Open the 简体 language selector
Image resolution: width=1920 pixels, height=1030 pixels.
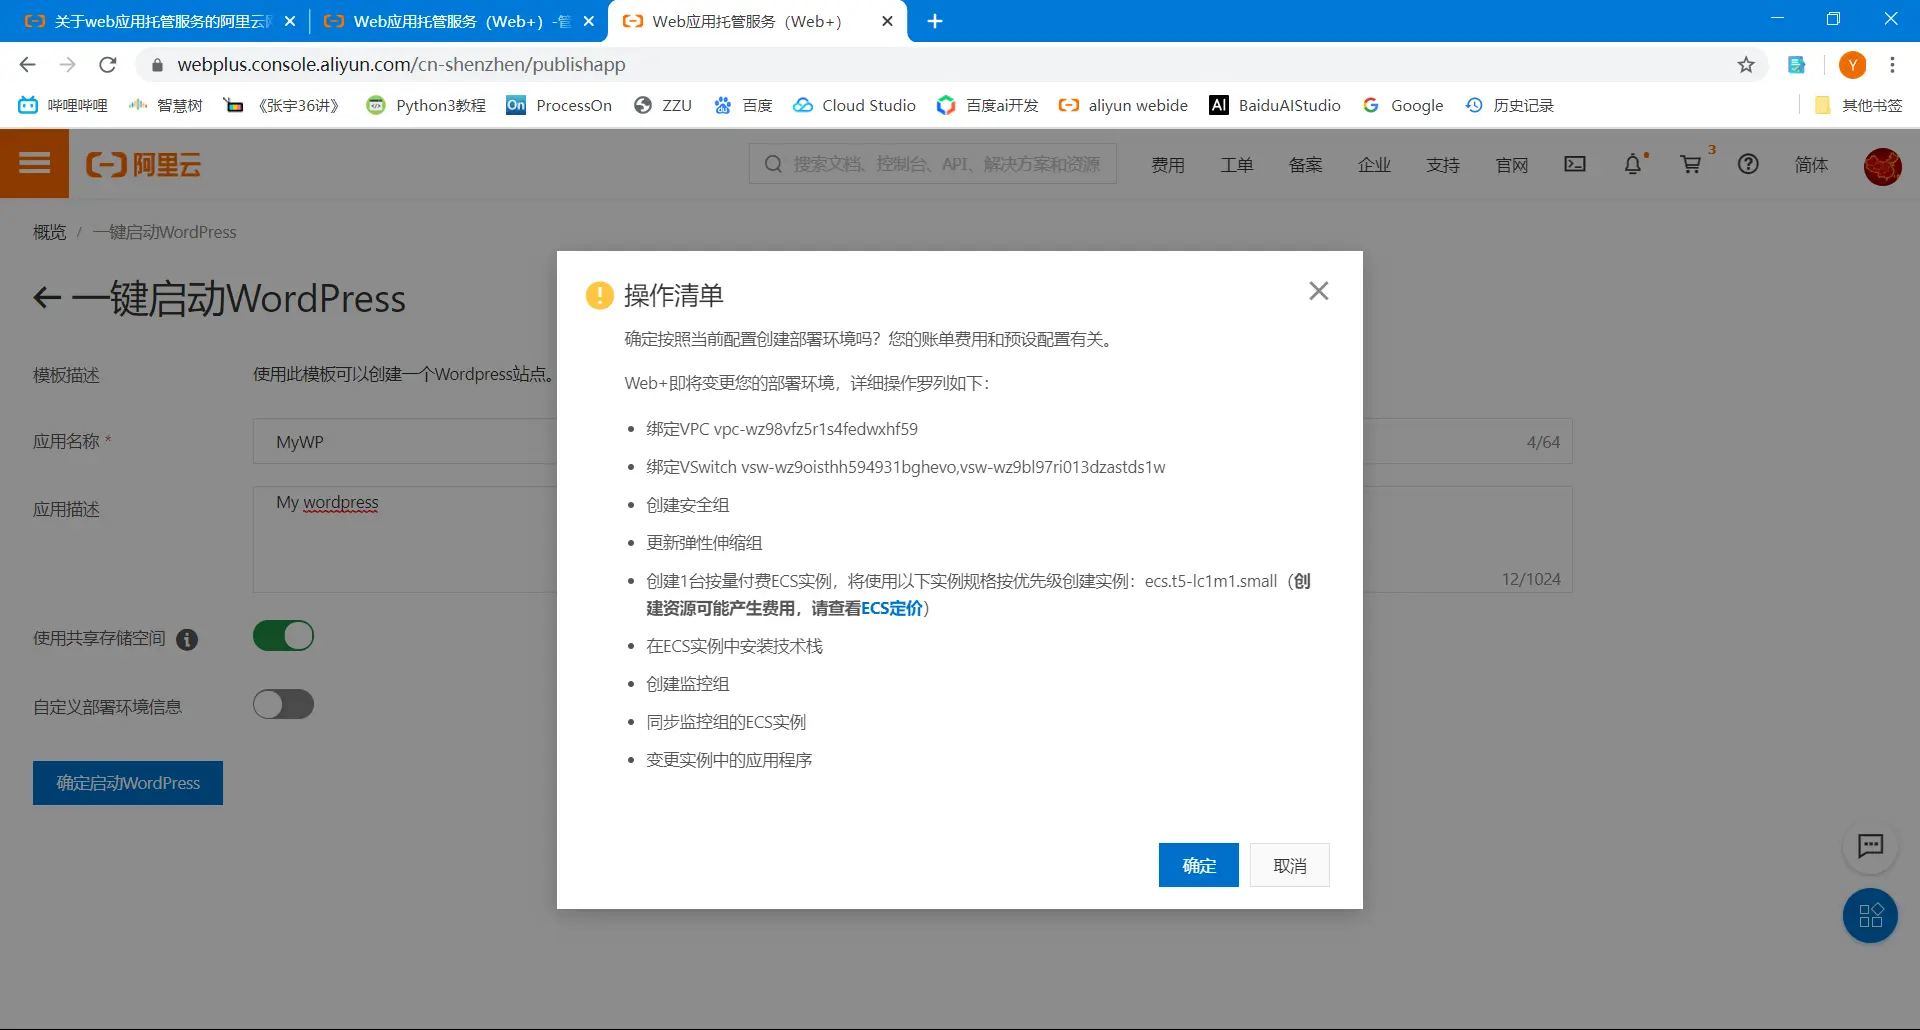pos(1811,165)
